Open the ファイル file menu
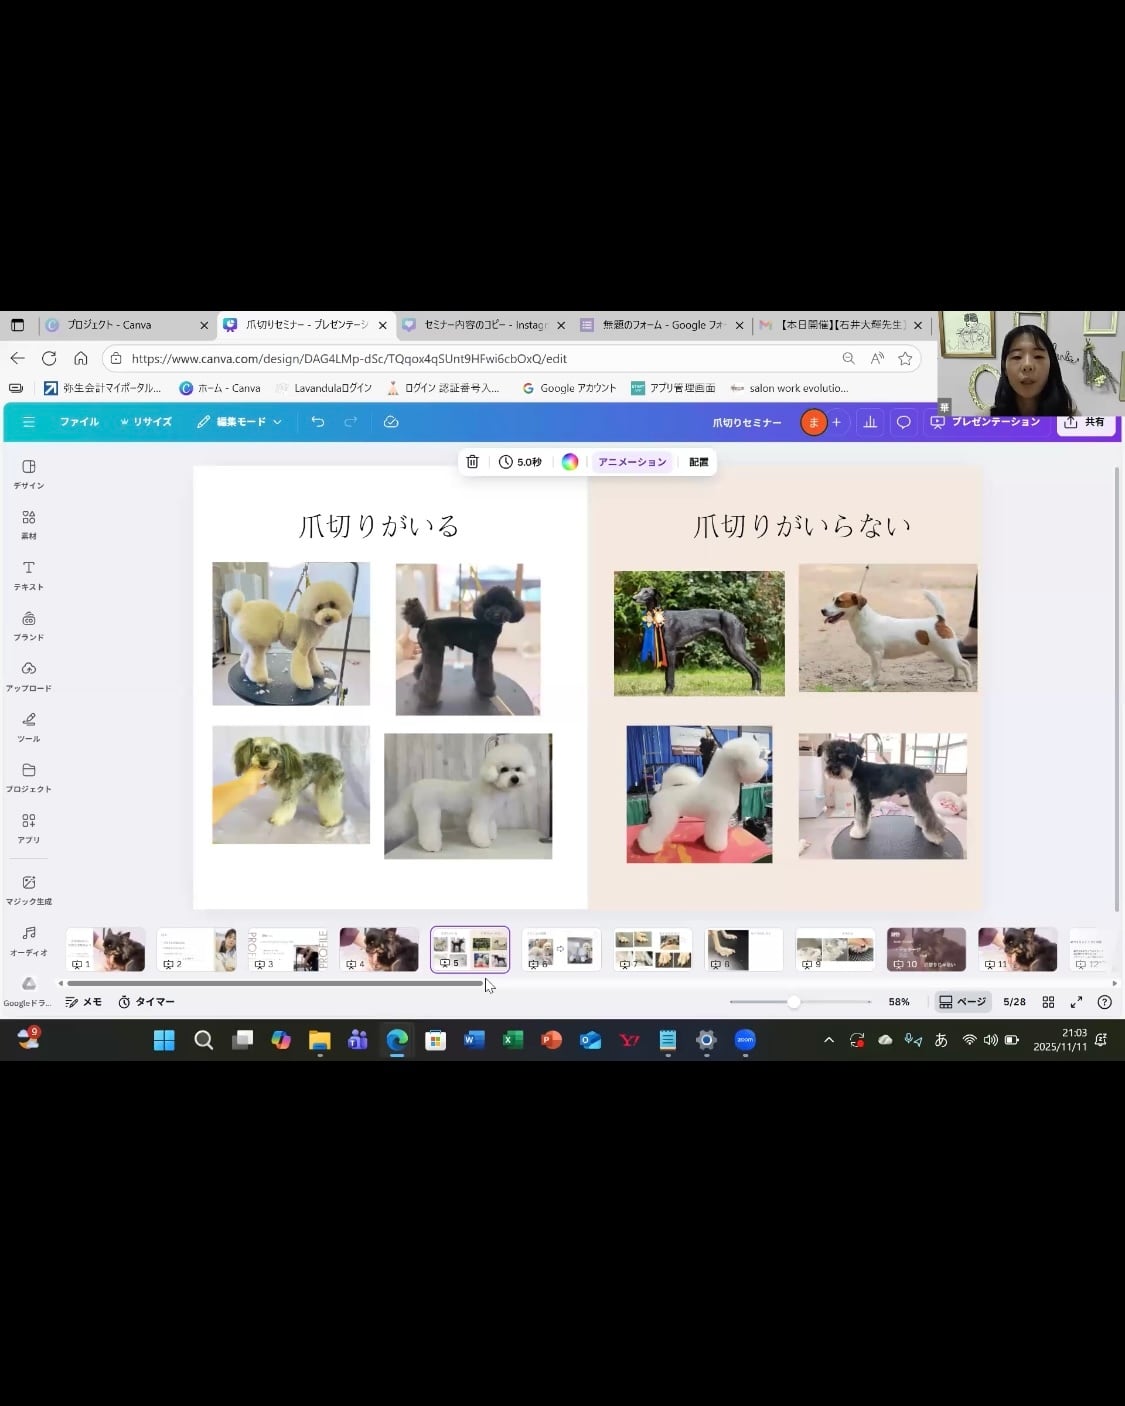The width and height of the screenshot is (1125, 1406). tap(79, 422)
